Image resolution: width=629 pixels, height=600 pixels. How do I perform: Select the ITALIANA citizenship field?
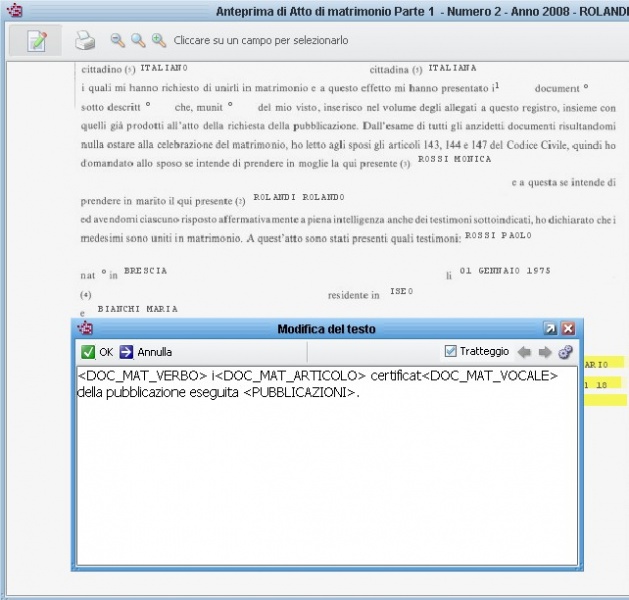pyautogui.click(x=452, y=68)
